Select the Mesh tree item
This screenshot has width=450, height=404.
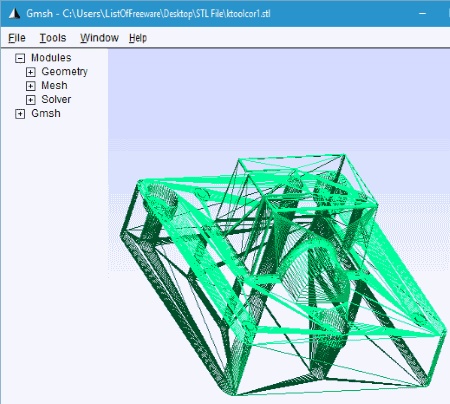(54, 86)
